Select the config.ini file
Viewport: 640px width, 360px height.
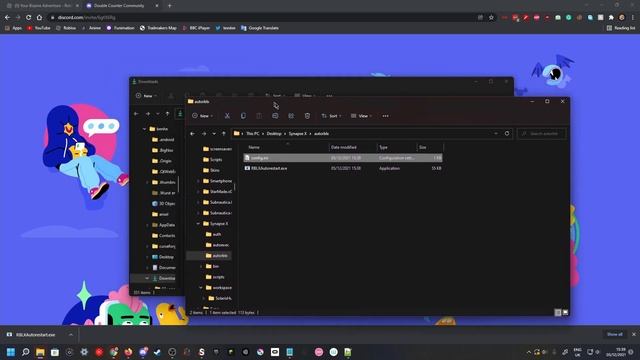[343, 158]
